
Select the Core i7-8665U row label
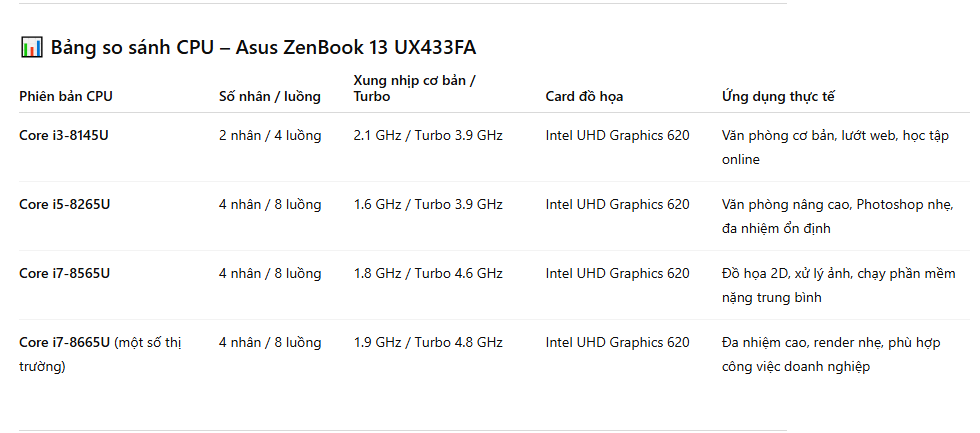point(64,342)
